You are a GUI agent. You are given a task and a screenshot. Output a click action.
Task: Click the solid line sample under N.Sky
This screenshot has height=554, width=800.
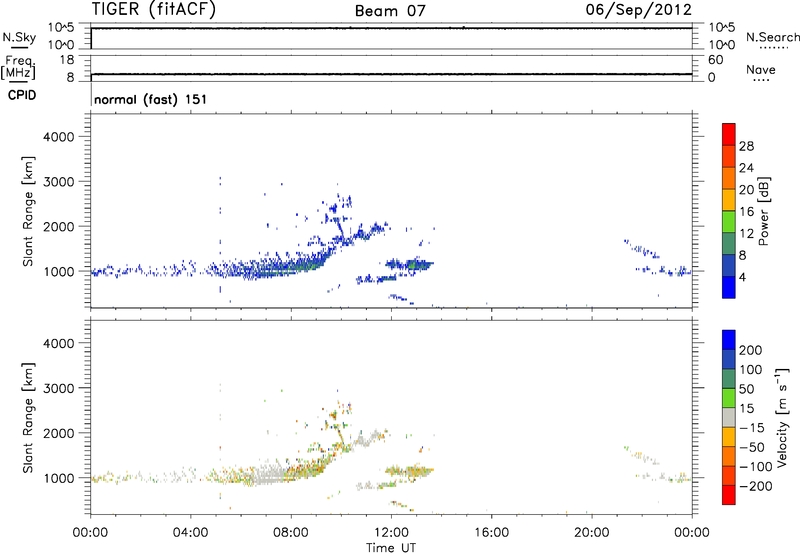pos(19,48)
